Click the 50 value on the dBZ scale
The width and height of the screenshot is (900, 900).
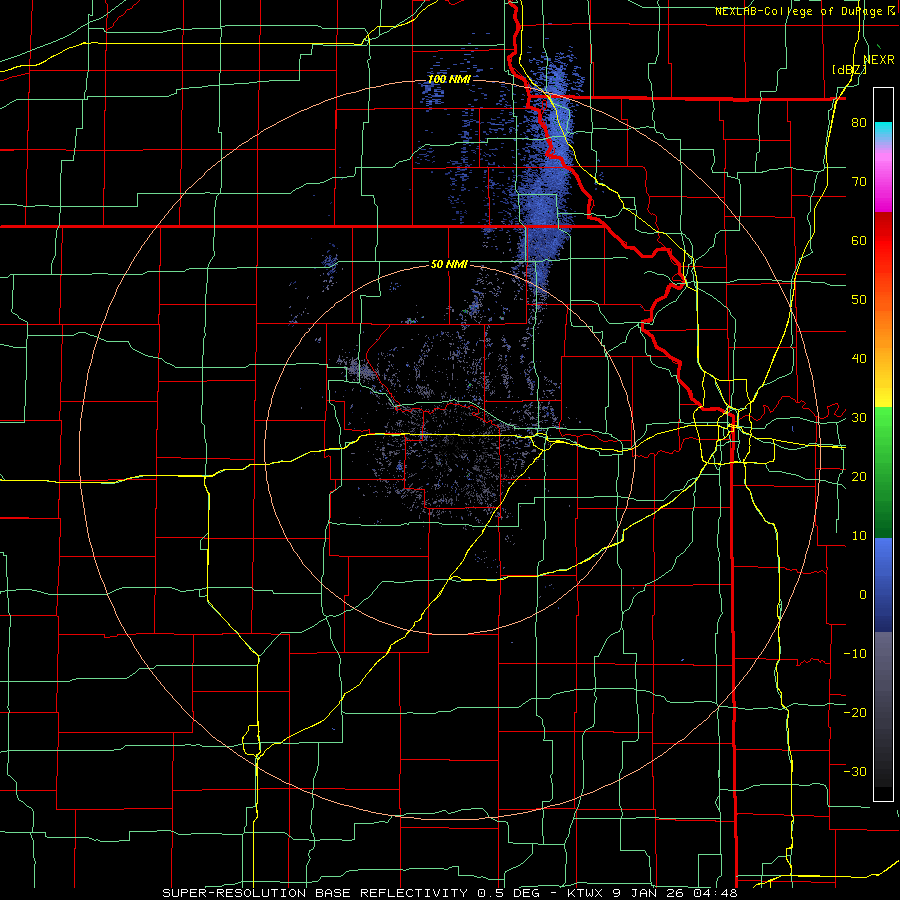[x=859, y=300]
